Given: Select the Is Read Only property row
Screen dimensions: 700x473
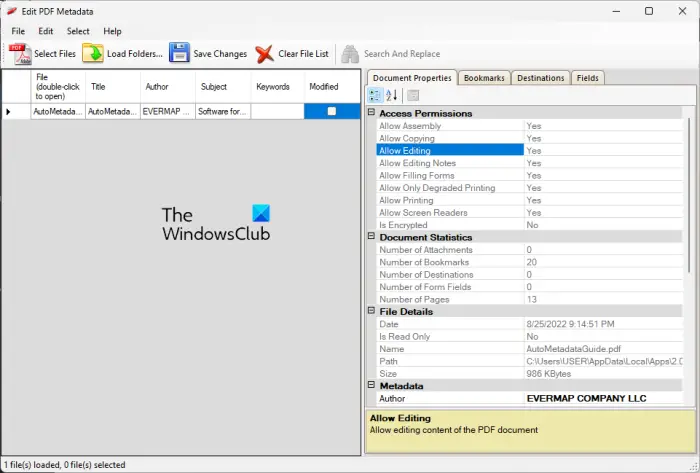Looking at the screenshot, I should (x=529, y=336).
